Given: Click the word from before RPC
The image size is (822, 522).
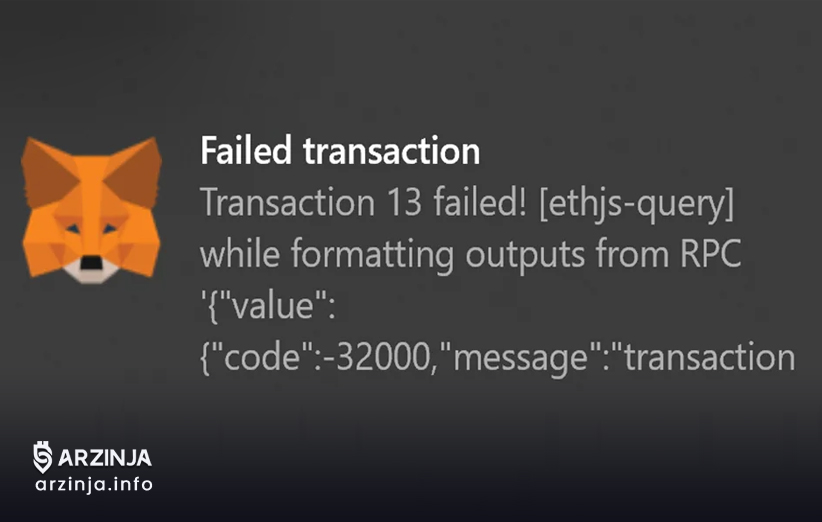Looking at the screenshot, I should coord(632,254).
